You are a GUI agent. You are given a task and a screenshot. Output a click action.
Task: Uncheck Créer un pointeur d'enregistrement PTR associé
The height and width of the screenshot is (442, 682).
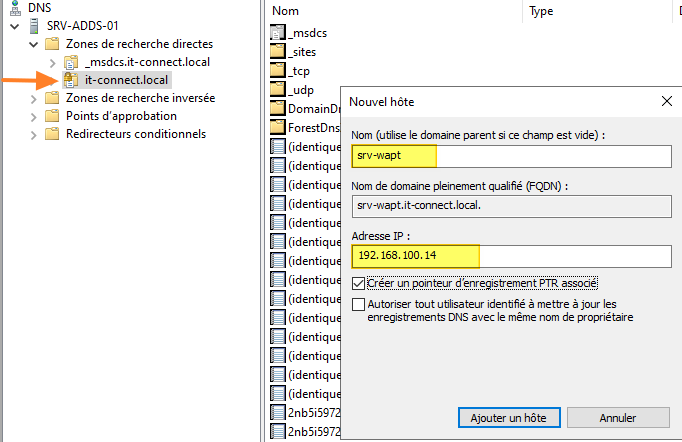[x=358, y=284]
